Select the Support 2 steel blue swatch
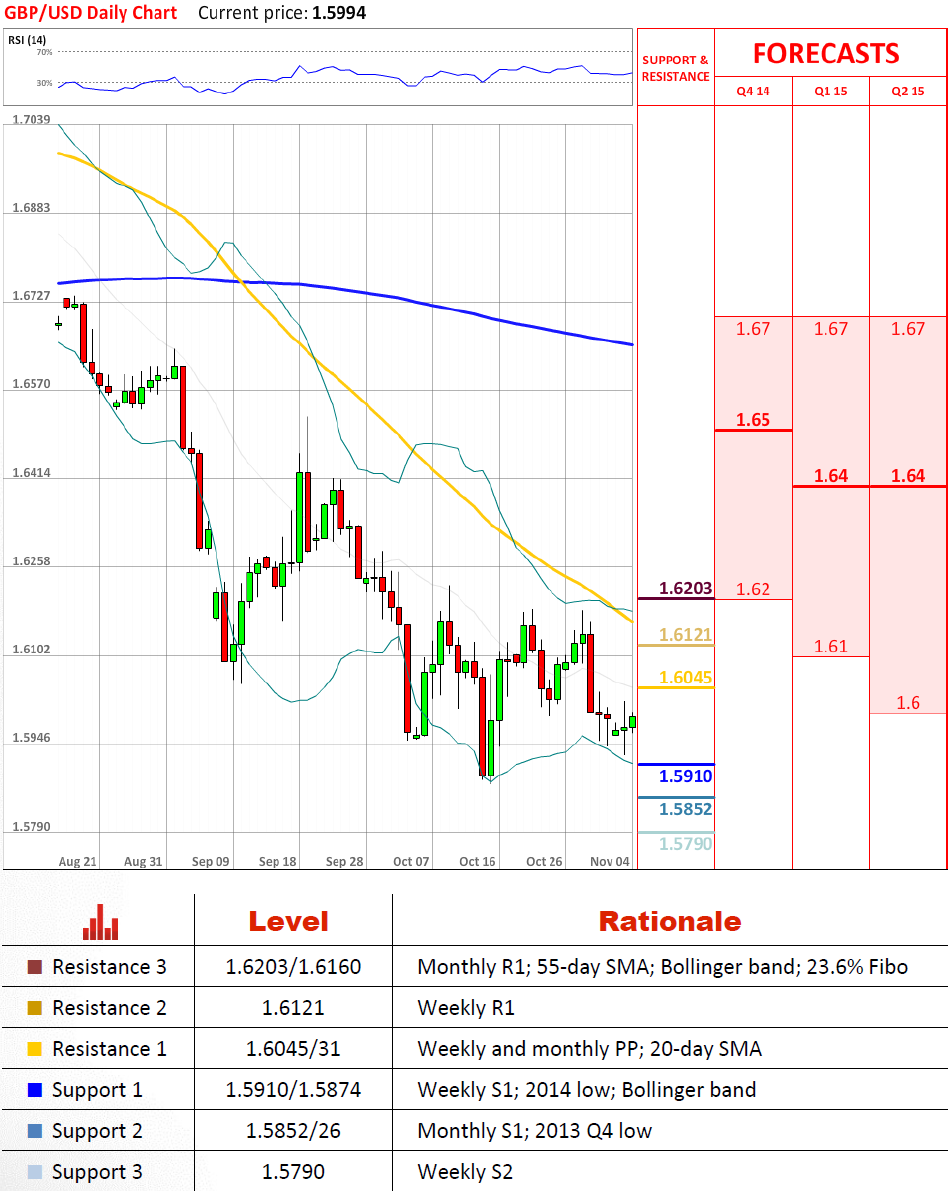 tap(35, 1131)
